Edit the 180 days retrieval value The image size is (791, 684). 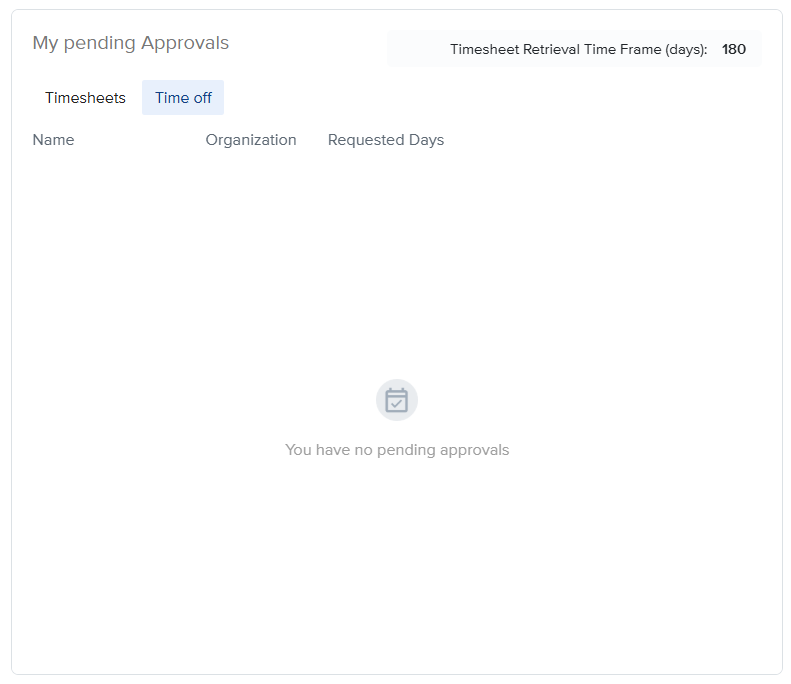tap(734, 49)
